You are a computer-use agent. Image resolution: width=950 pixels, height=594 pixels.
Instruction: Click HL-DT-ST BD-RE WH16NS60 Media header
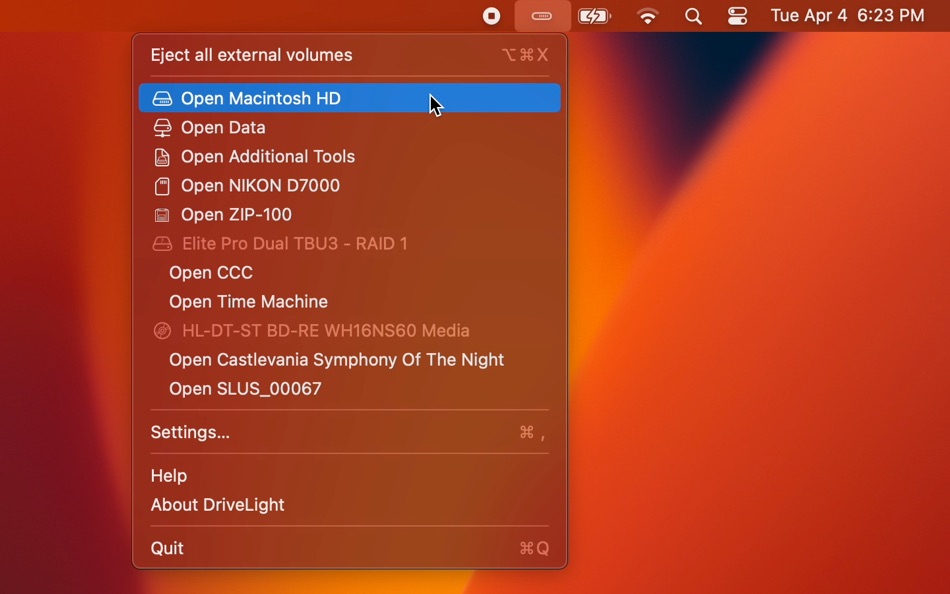click(350, 331)
